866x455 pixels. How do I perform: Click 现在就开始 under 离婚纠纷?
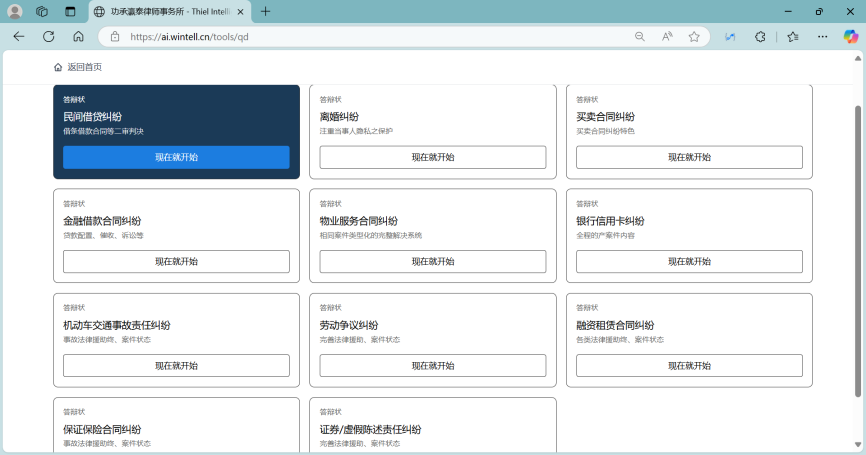click(x=432, y=157)
